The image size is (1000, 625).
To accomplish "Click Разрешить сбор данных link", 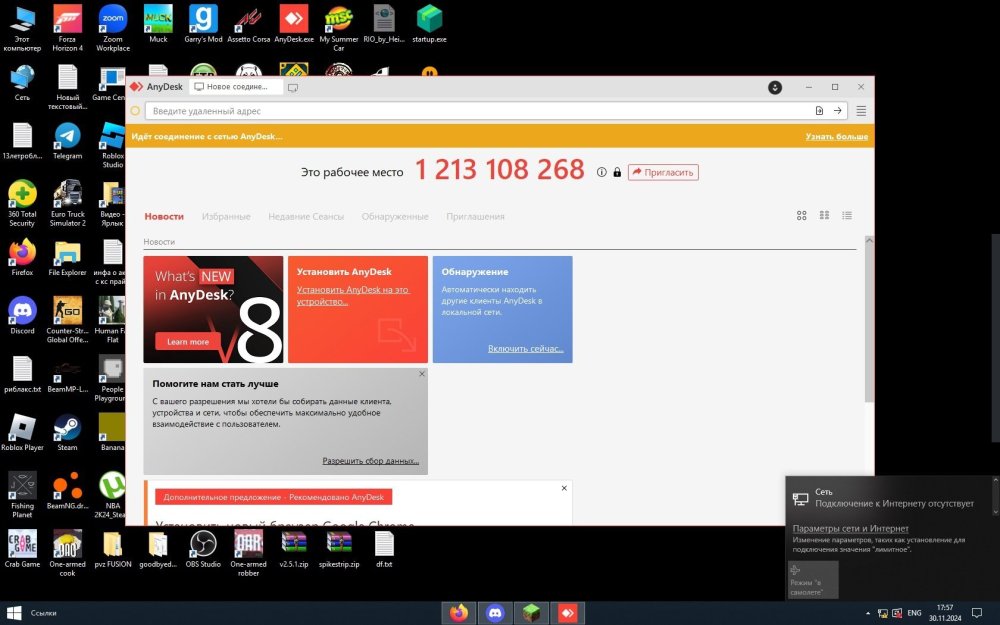I will coord(371,460).
